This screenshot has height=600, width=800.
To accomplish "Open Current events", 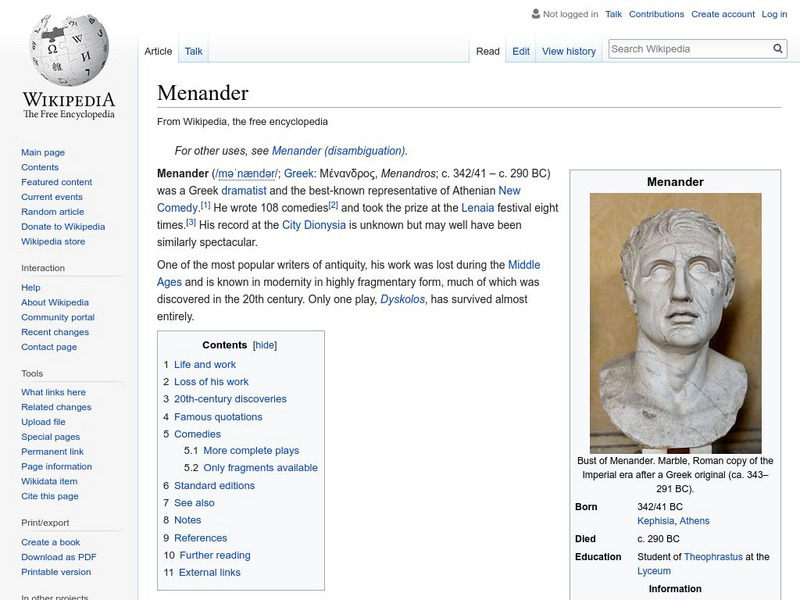I will [x=52, y=197].
